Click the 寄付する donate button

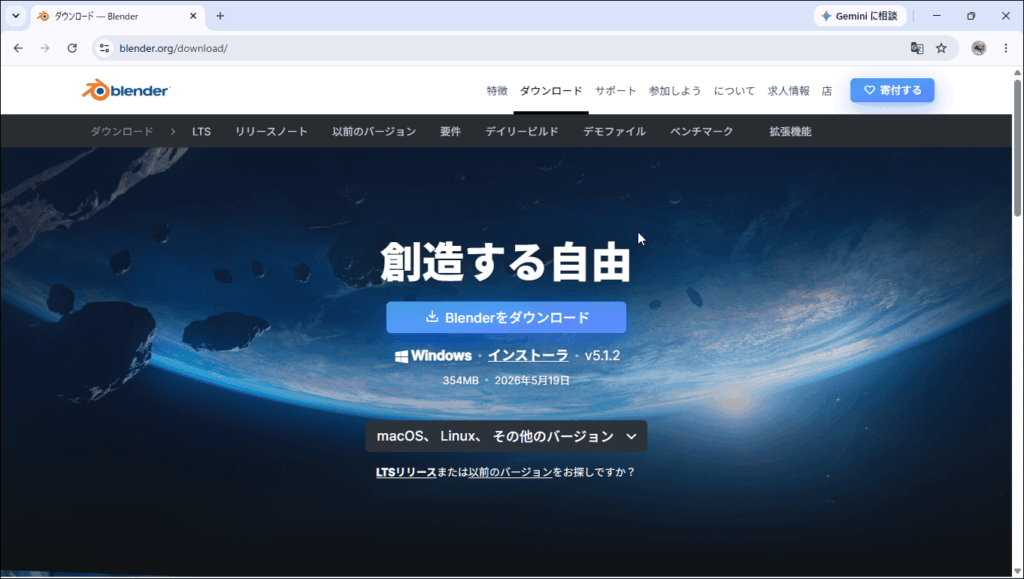[892, 90]
